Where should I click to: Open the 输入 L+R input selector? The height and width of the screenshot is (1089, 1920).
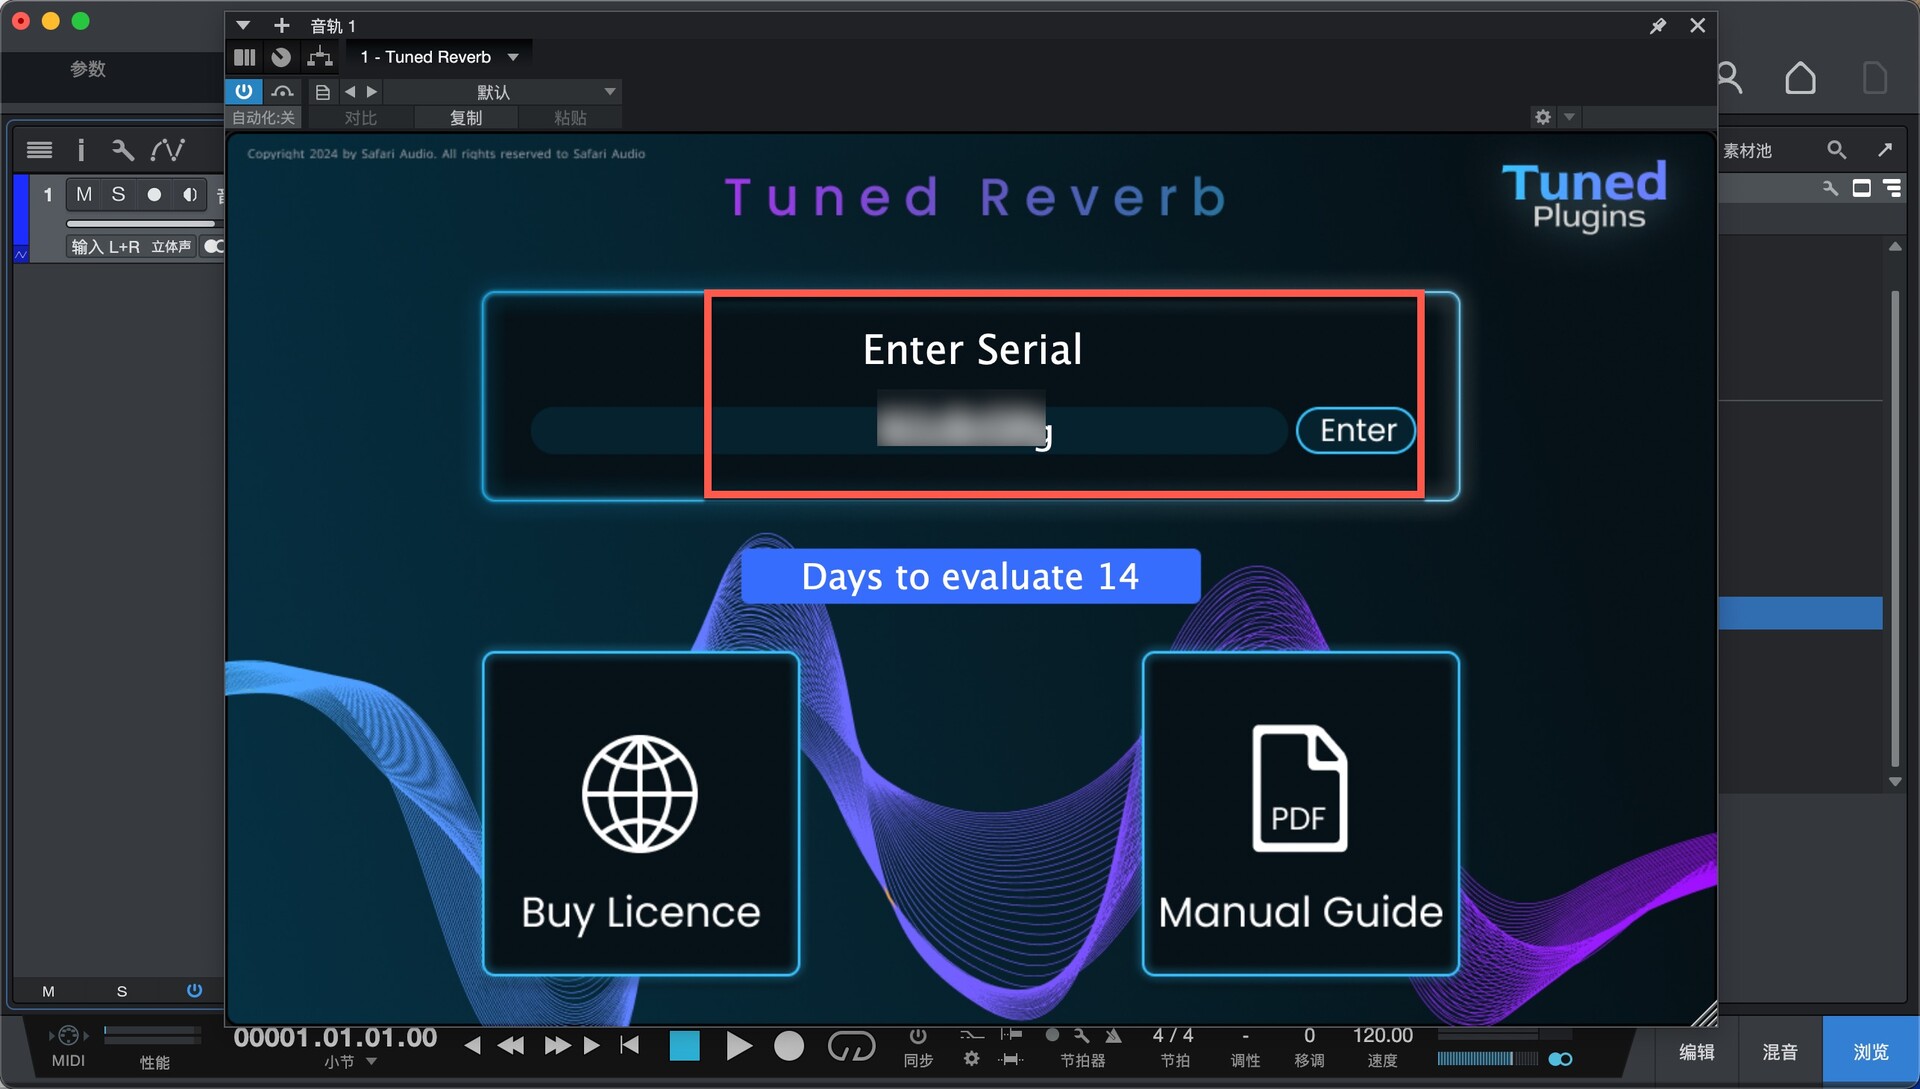pos(105,246)
